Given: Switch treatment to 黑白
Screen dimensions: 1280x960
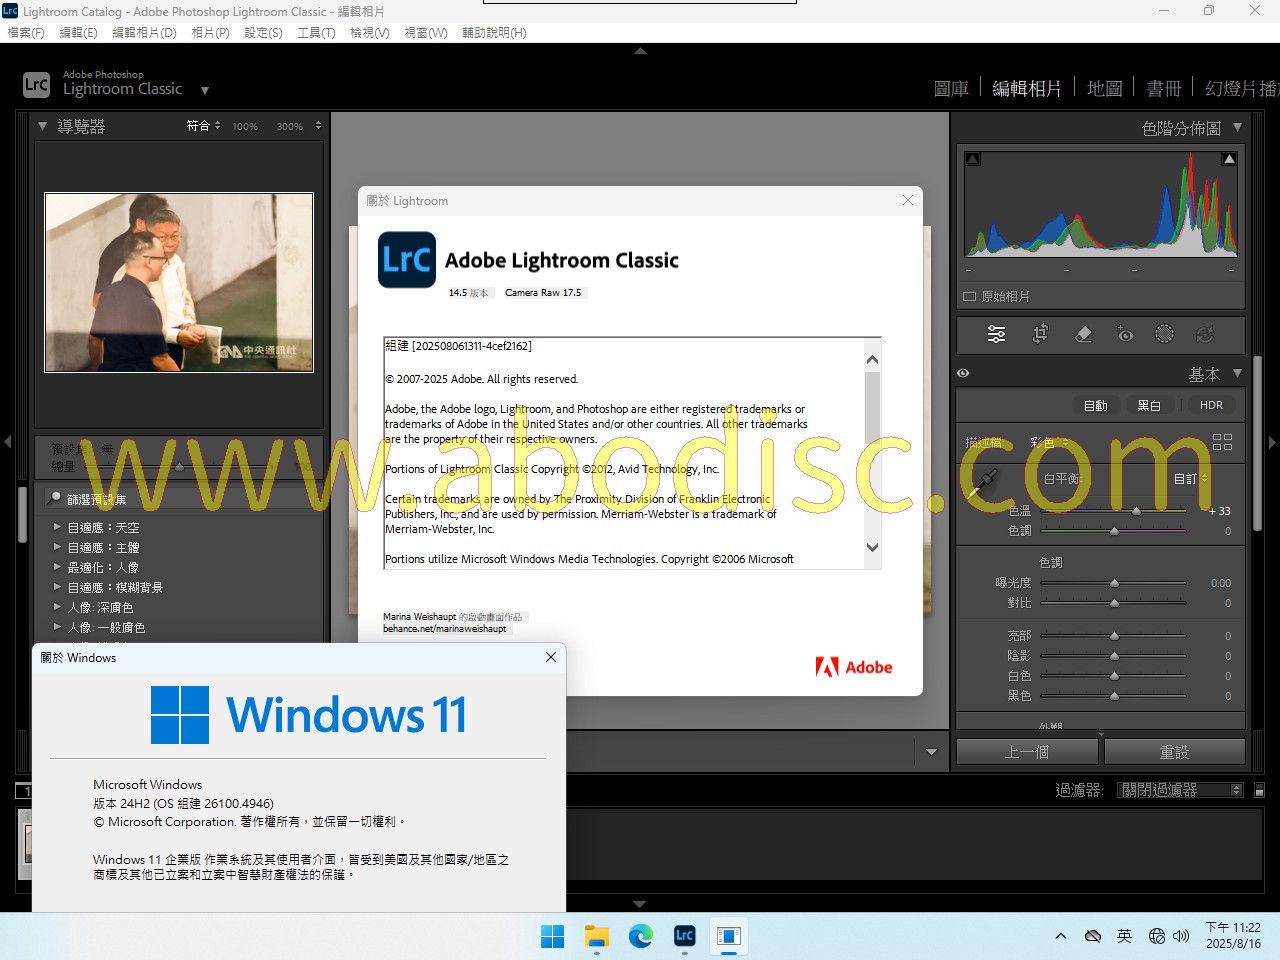Looking at the screenshot, I should [x=1149, y=405].
